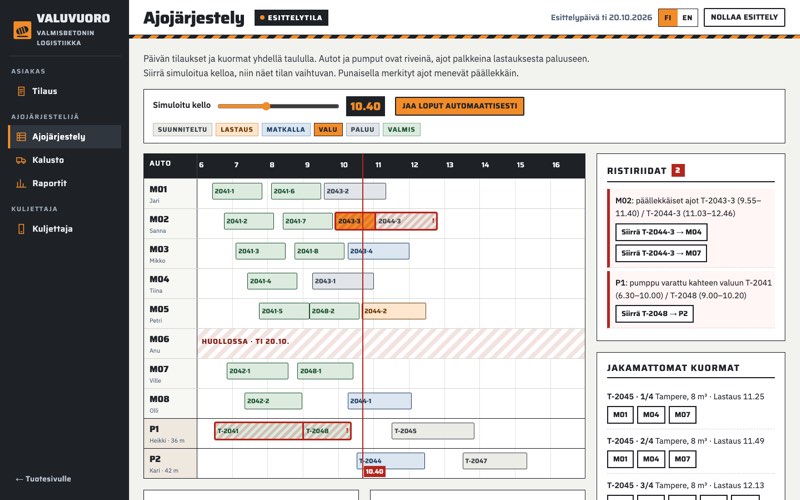The height and width of the screenshot is (500, 800).
Task: Select the conflicting 2044-3 run bar
Action: 406,221
